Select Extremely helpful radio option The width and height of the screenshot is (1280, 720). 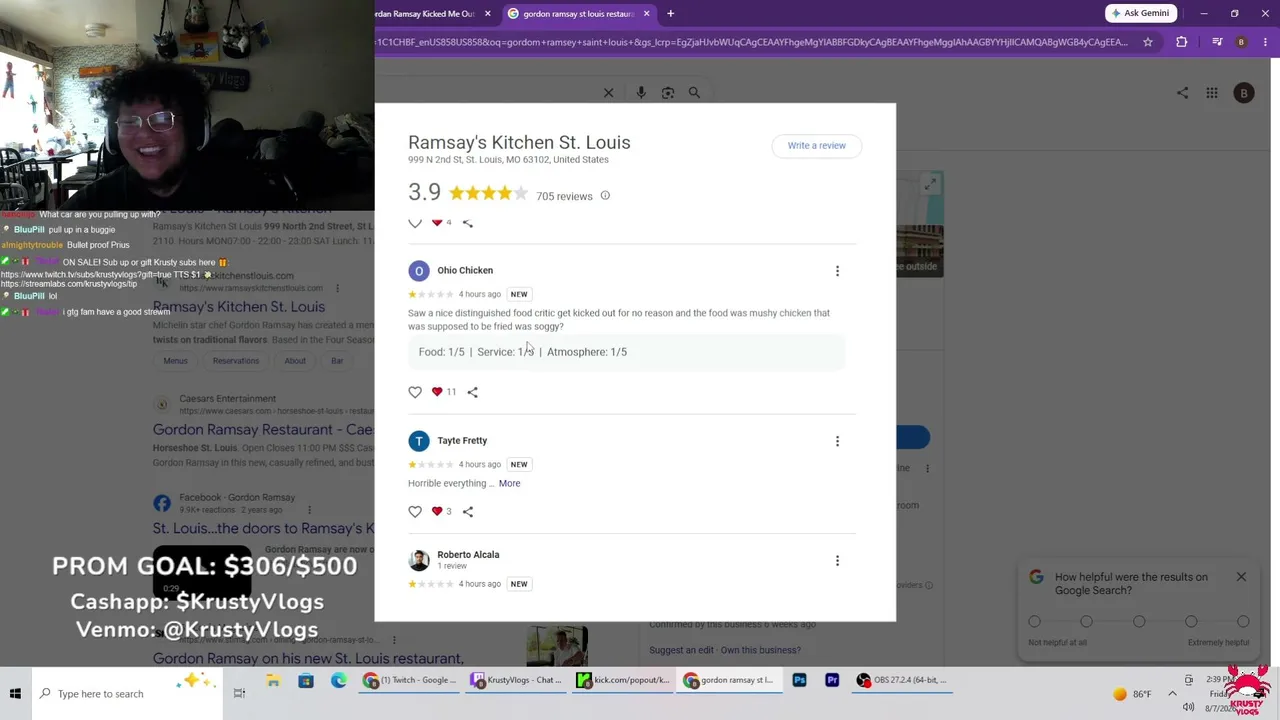coord(1243,622)
